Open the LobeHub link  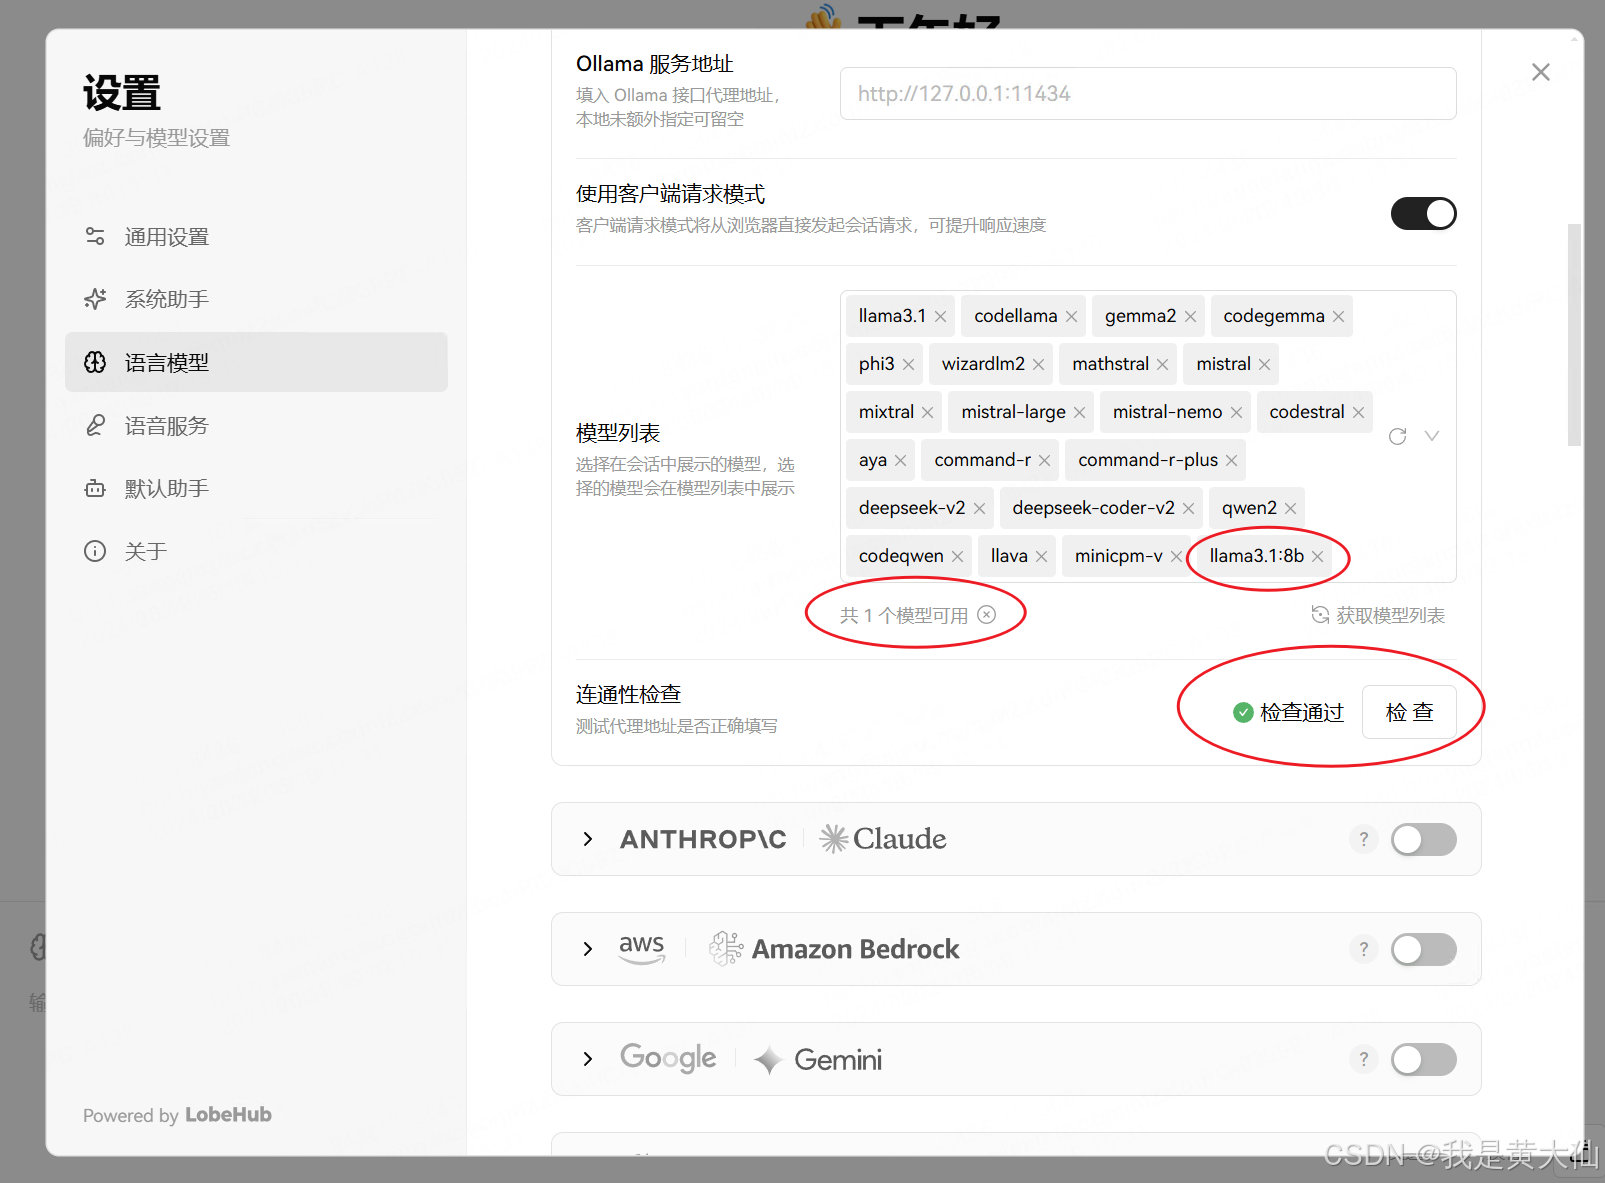tap(228, 1114)
